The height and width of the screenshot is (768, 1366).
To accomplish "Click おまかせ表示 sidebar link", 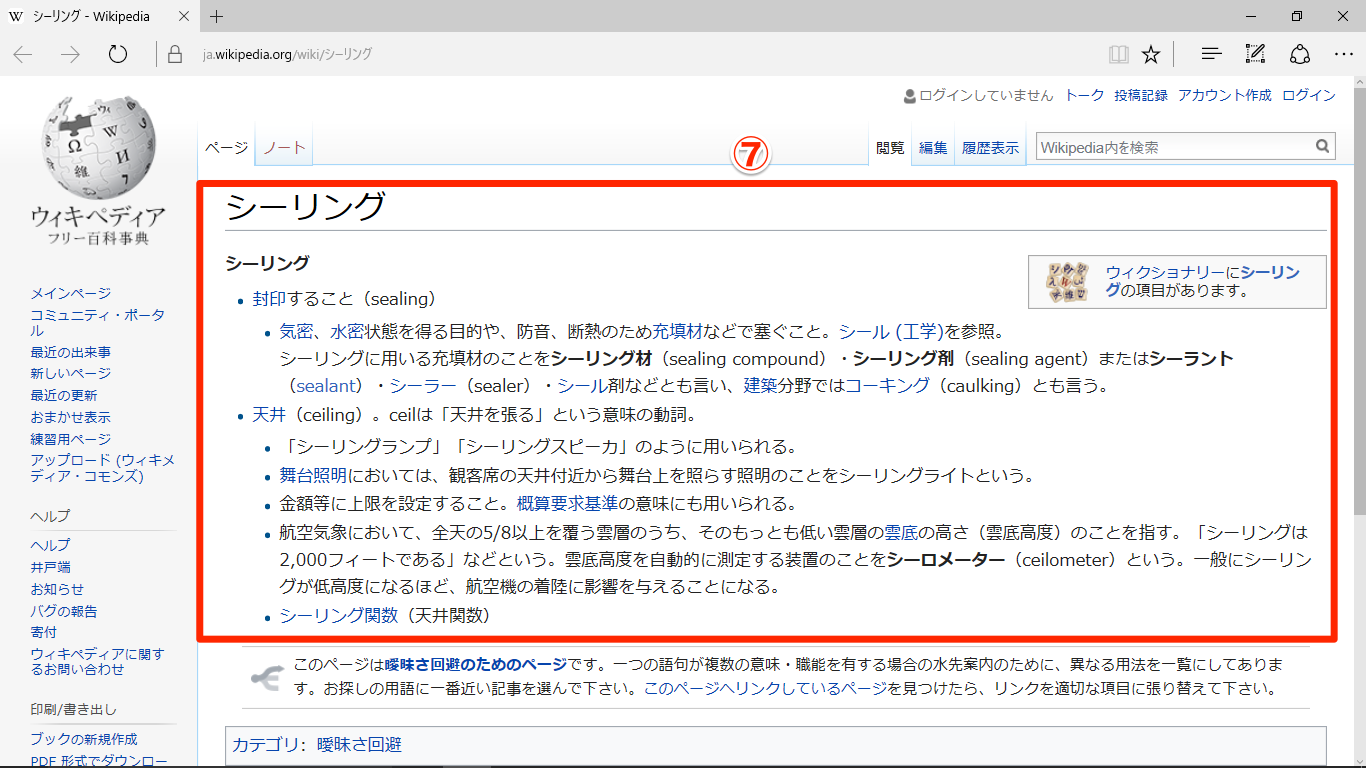I will pyautogui.click(x=71, y=417).
